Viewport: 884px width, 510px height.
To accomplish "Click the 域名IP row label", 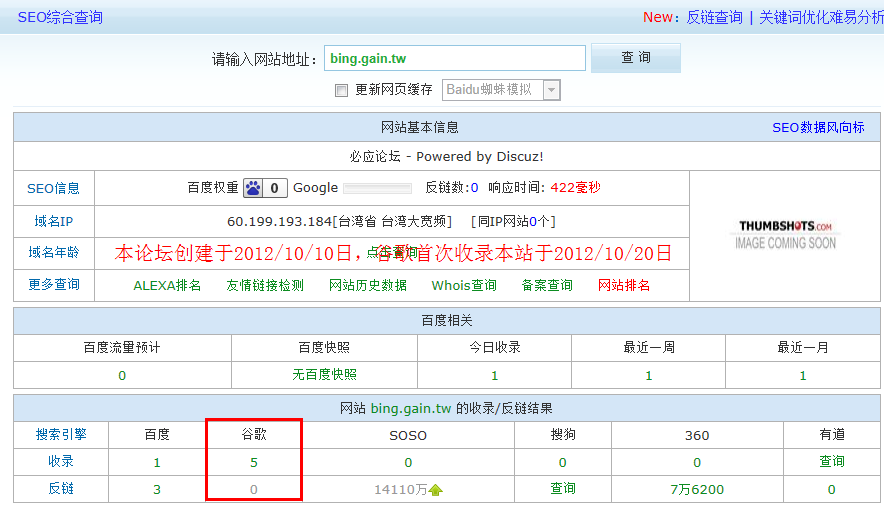I will tap(54, 221).
